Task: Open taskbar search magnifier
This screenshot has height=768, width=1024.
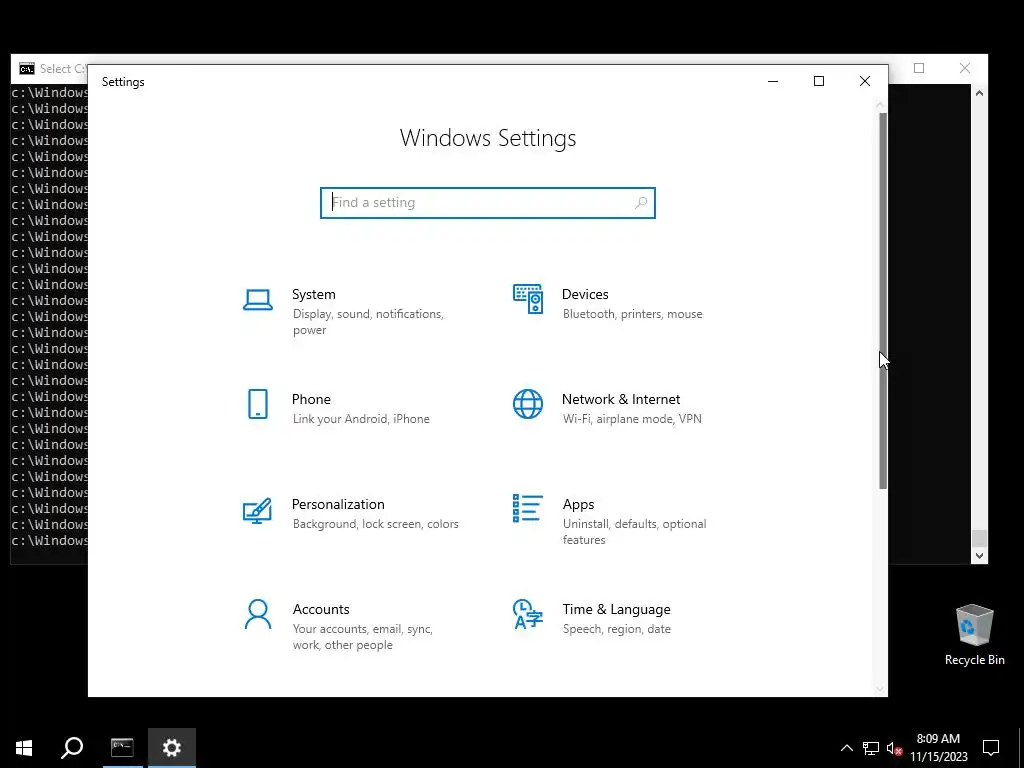Action: tap(72, 748)
